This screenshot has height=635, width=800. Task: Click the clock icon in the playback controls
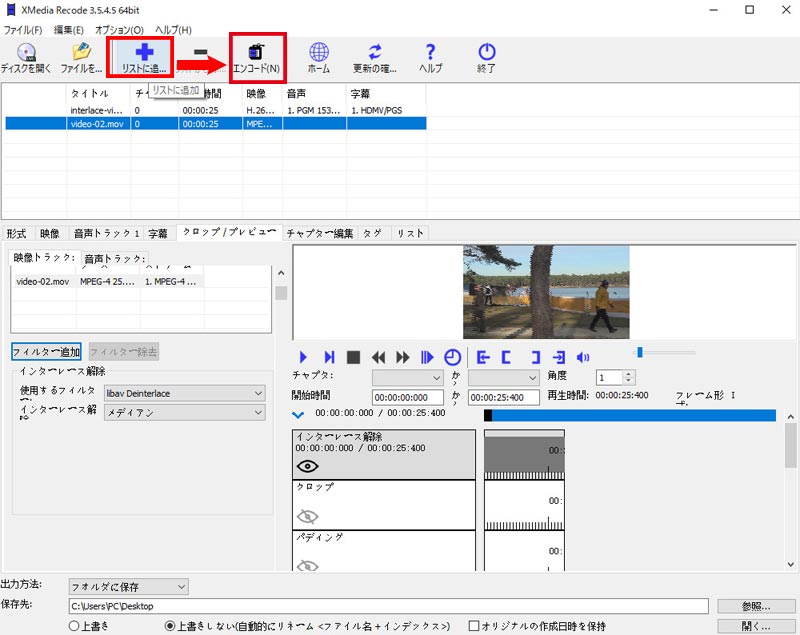(452, 357)
